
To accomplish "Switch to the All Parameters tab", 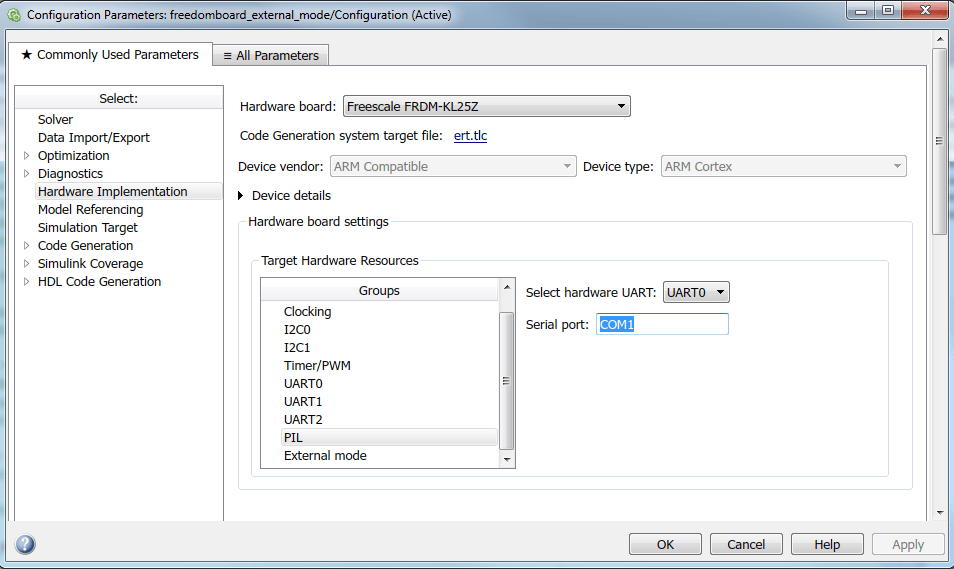I will (x=271, y=55).
